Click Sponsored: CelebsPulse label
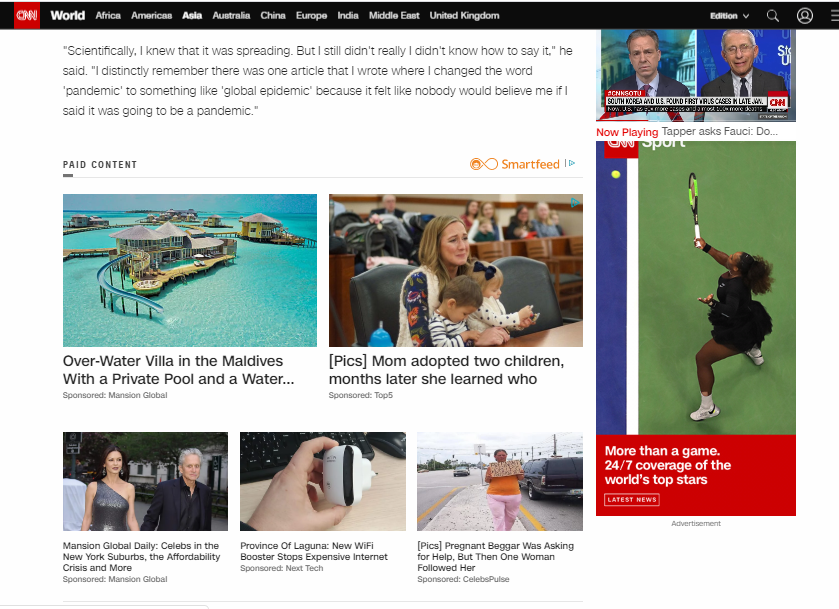Viewport: 839px width, 609px height. 463,579
